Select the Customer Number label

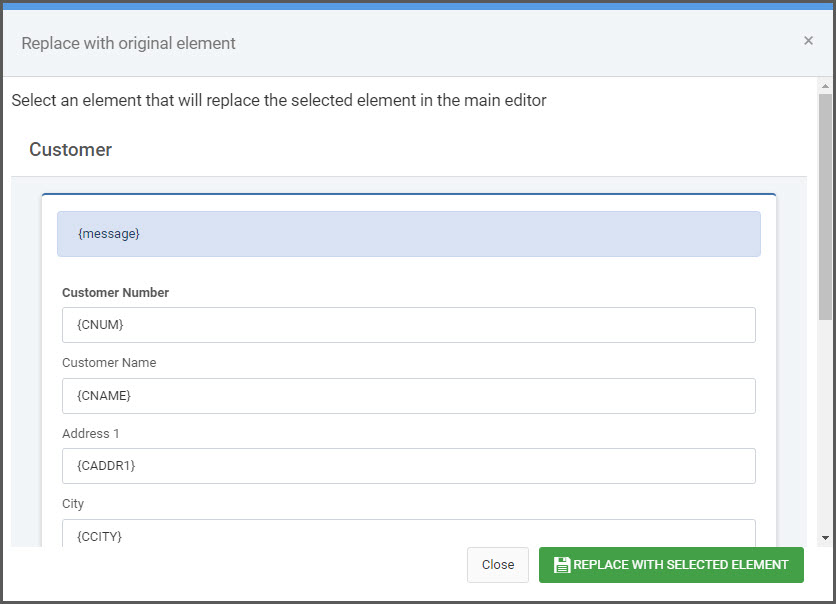tap(115, 293)
